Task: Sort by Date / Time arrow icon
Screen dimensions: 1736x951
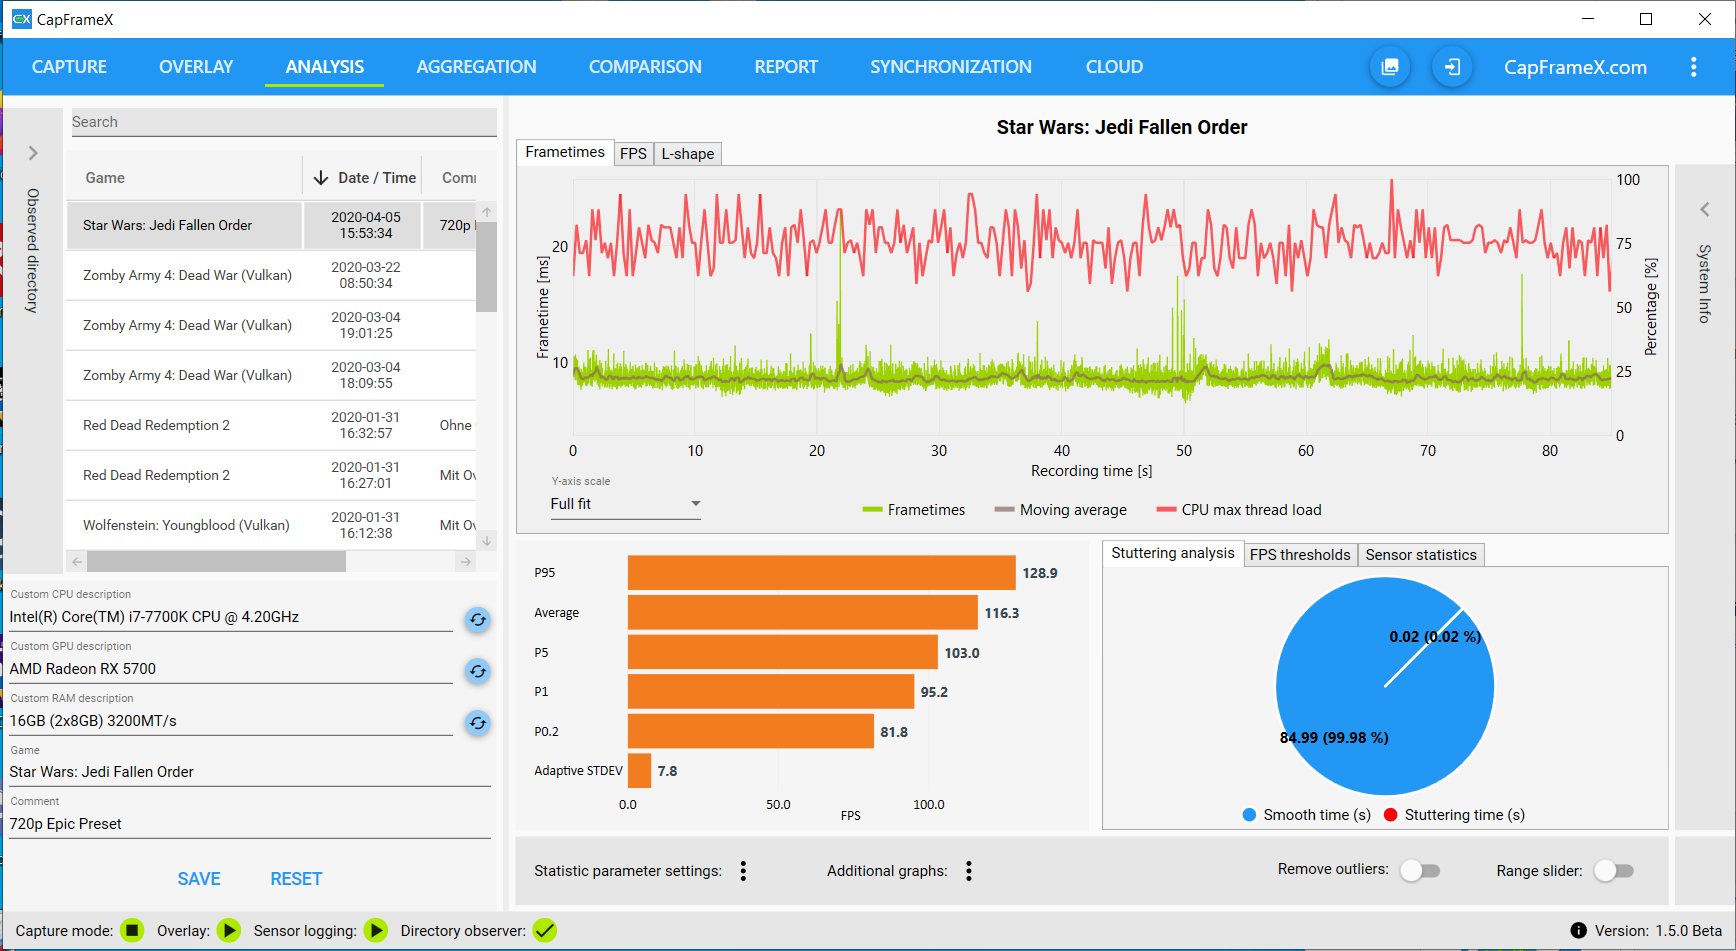Action: coord(321,178)
